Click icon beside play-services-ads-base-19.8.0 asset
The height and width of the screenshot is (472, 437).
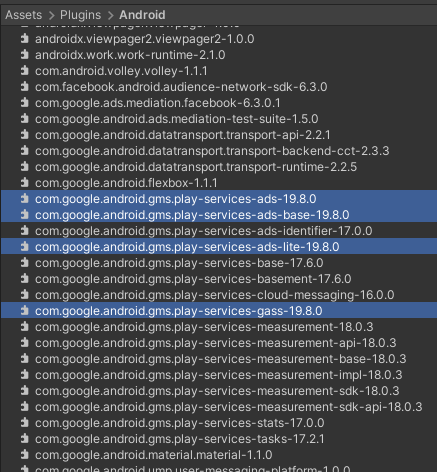tap(25, 215)
